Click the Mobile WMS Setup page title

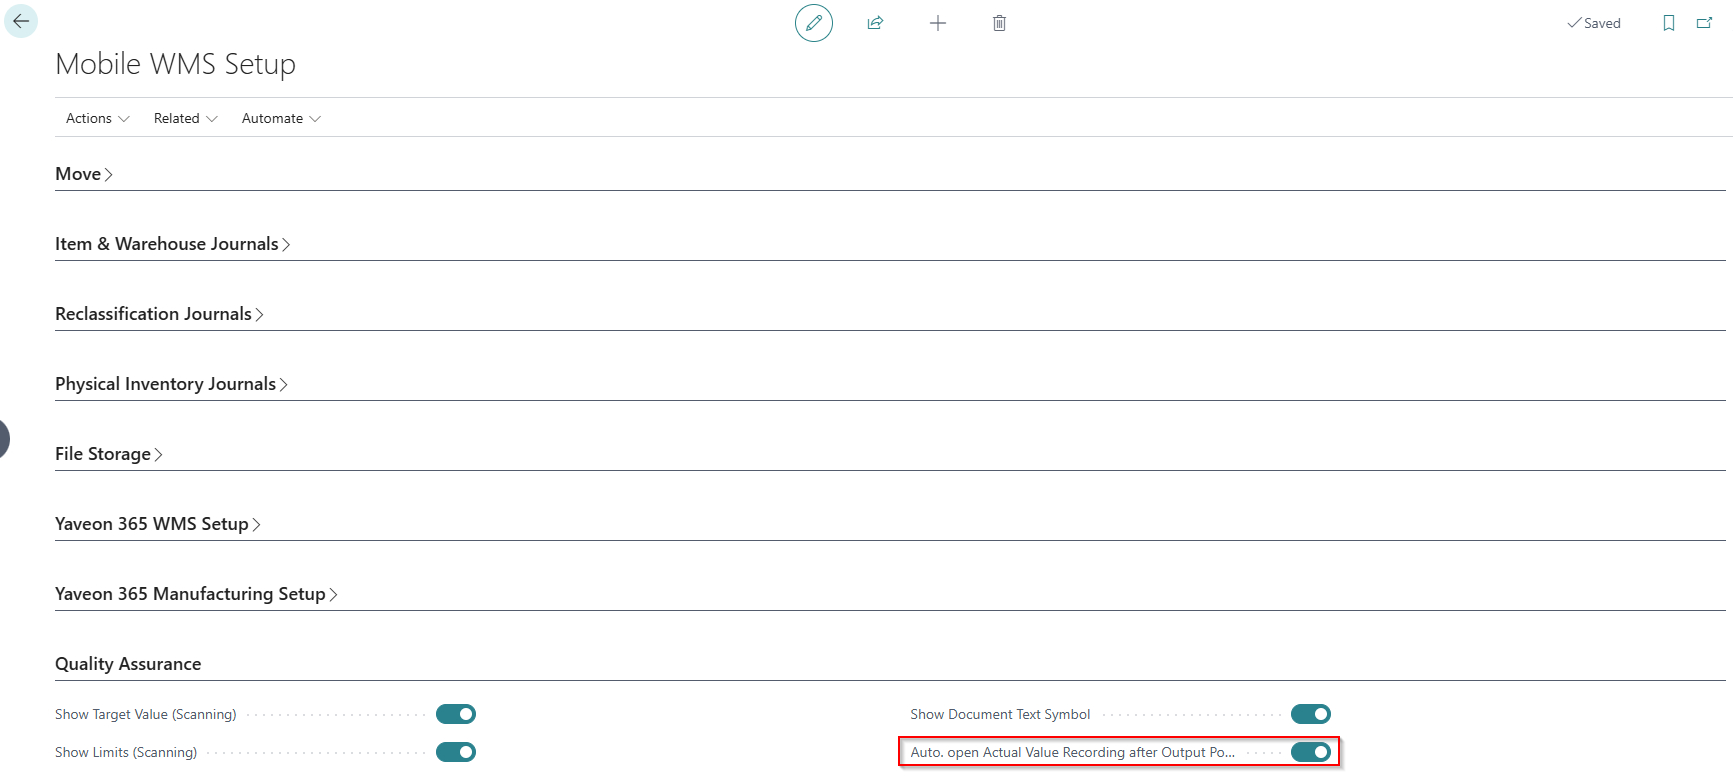click(176, 64)
